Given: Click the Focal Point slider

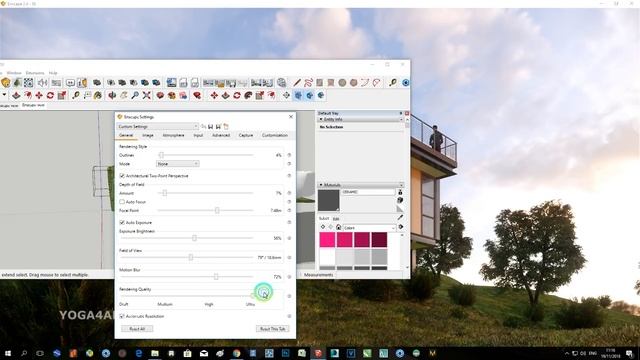Looking at the screenshot, I should coord(205,211).
